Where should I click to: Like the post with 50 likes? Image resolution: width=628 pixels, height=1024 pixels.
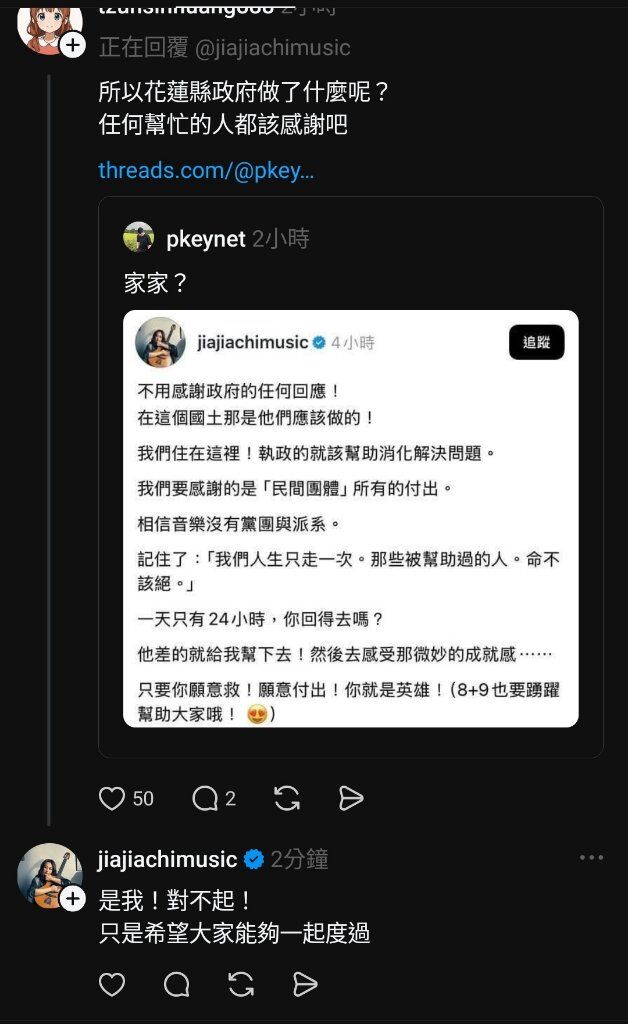pyautogui.click(x=112, y=798)
